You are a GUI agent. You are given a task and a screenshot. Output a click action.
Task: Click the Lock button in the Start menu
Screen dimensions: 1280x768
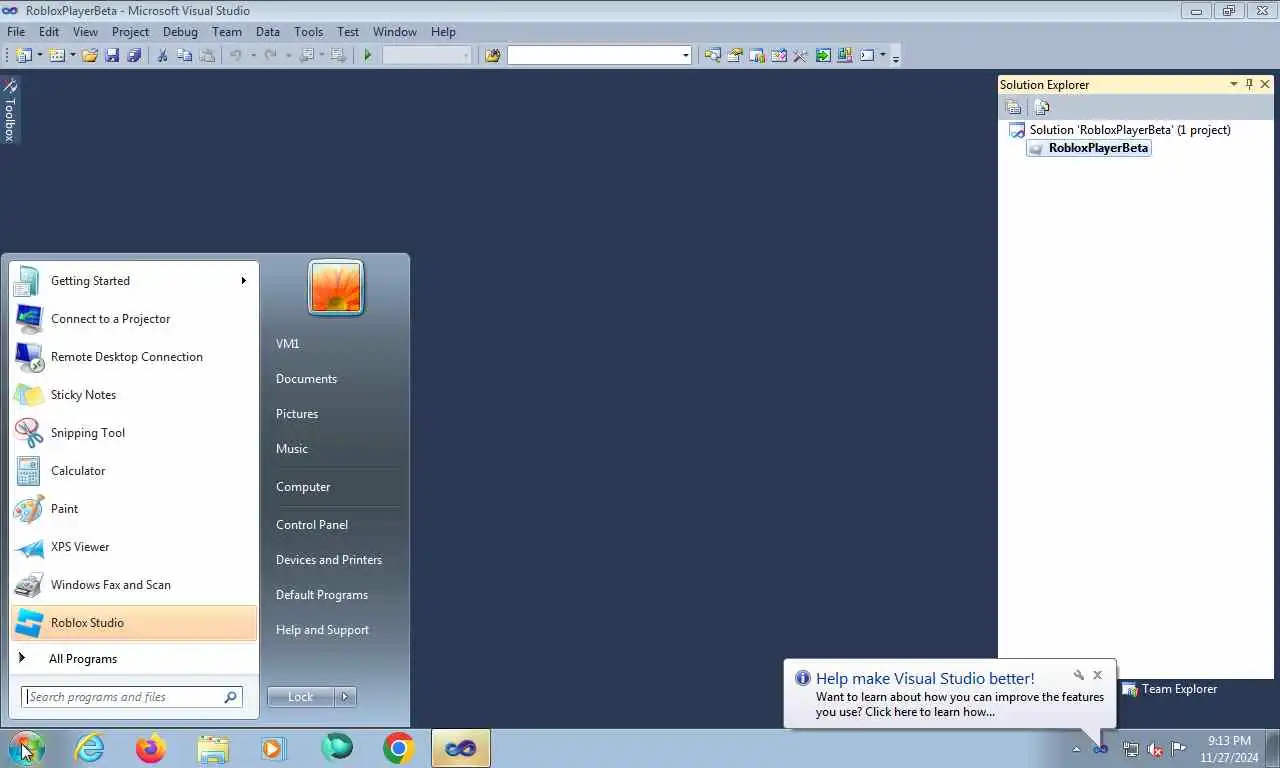point(301,697)
